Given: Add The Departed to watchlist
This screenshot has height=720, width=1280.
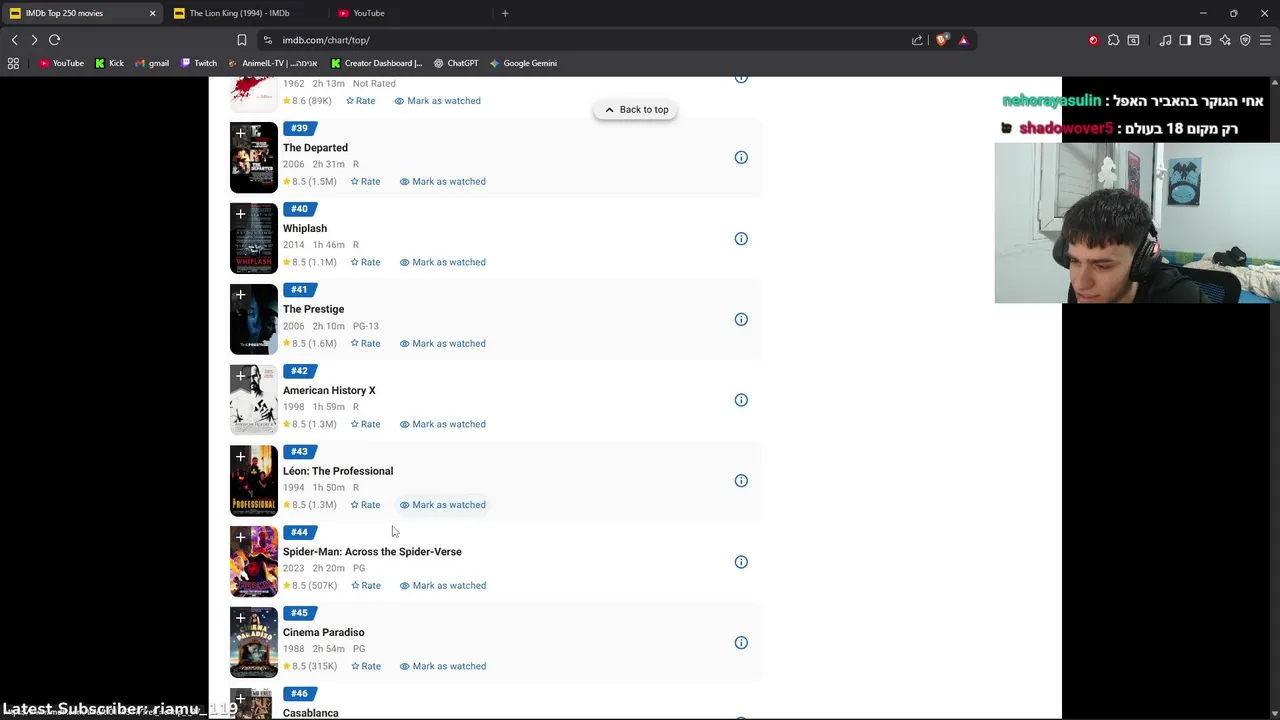Looking at the screenshot, I should click(x=240, y=133).
